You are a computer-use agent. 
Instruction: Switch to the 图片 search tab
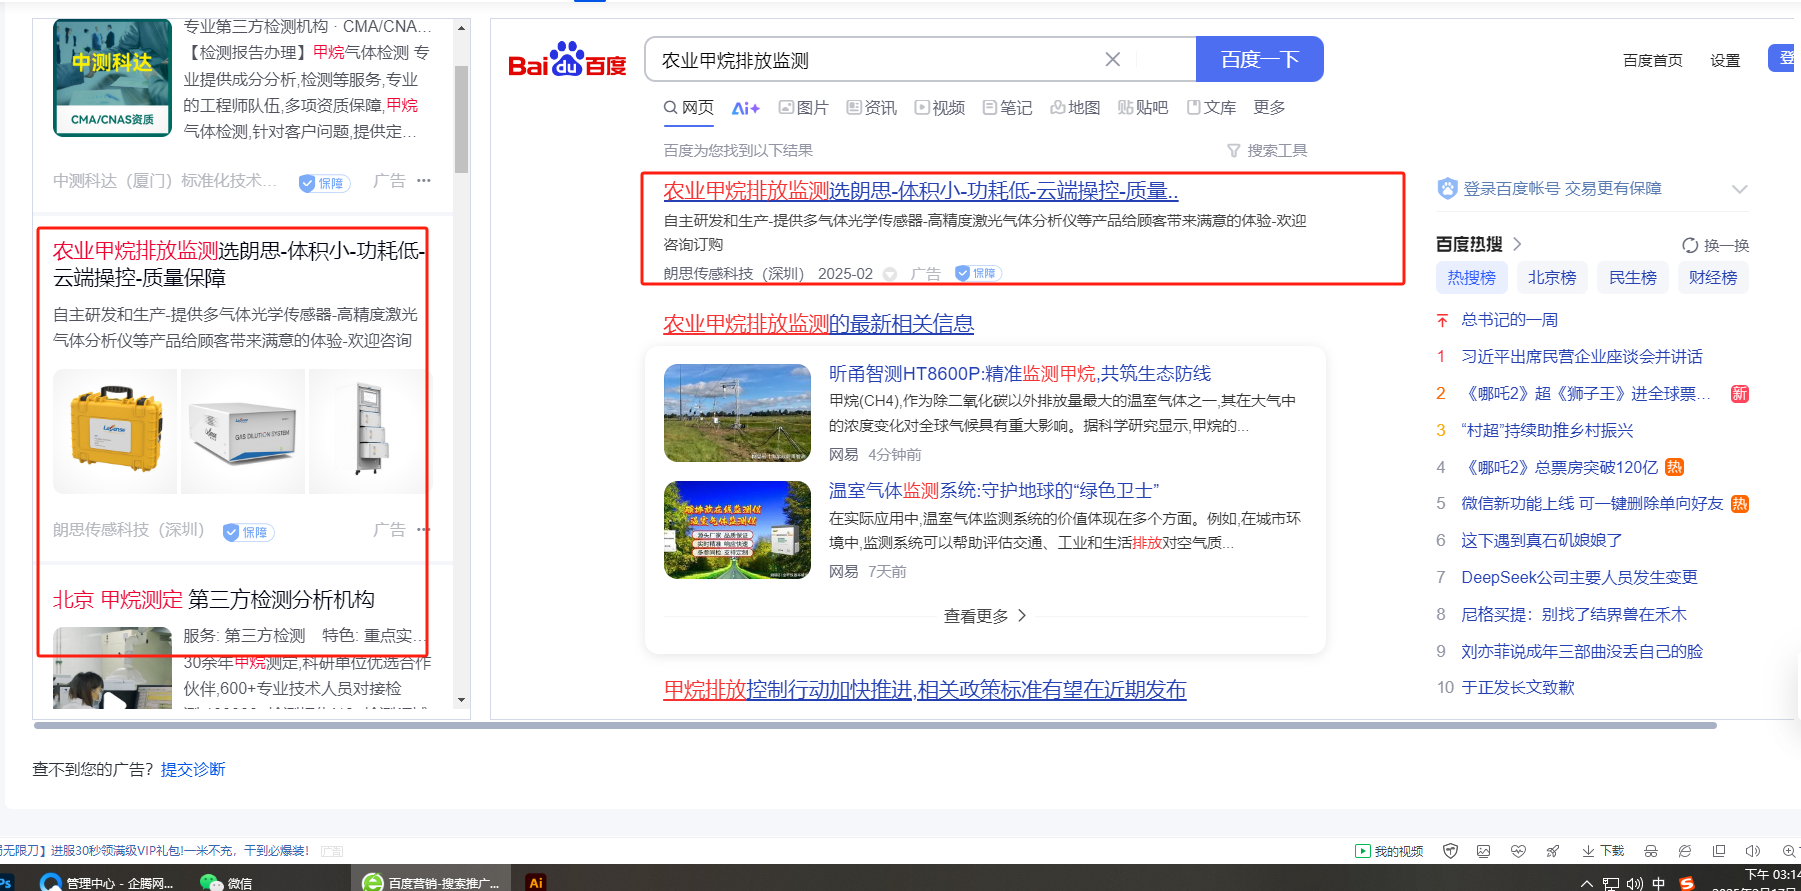pyautogui.click(x=804, y=108)
